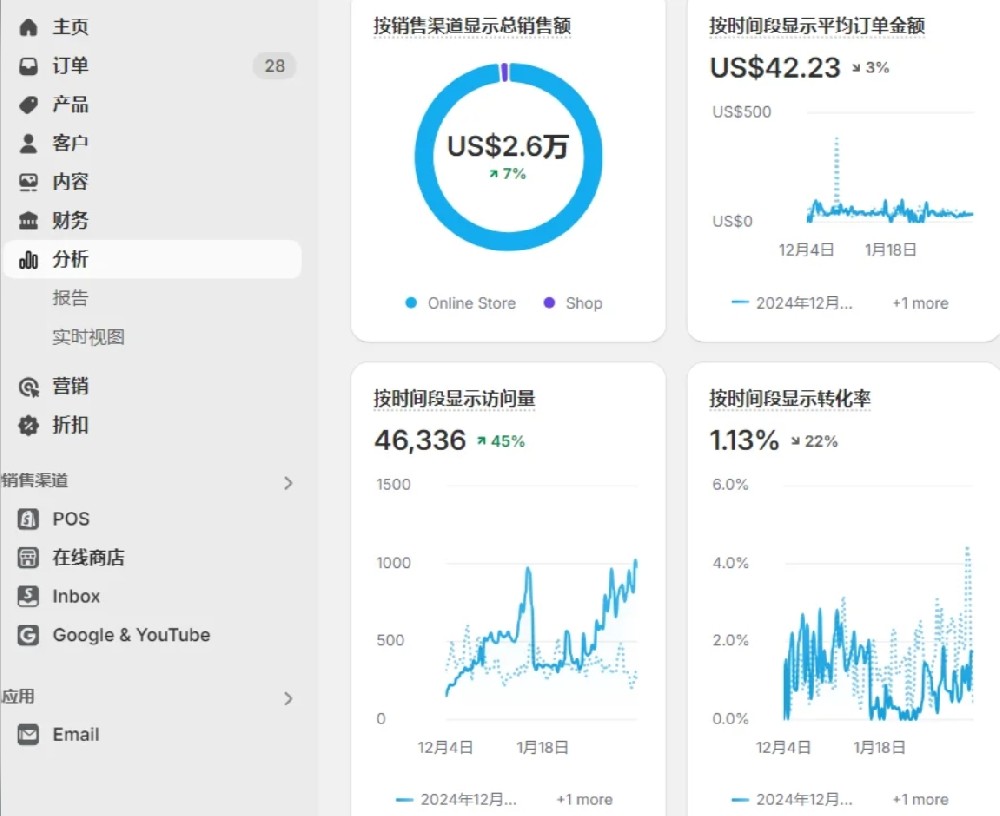
Task: Click the 1.13% conversion rate figure
Action: coord(744,441)
